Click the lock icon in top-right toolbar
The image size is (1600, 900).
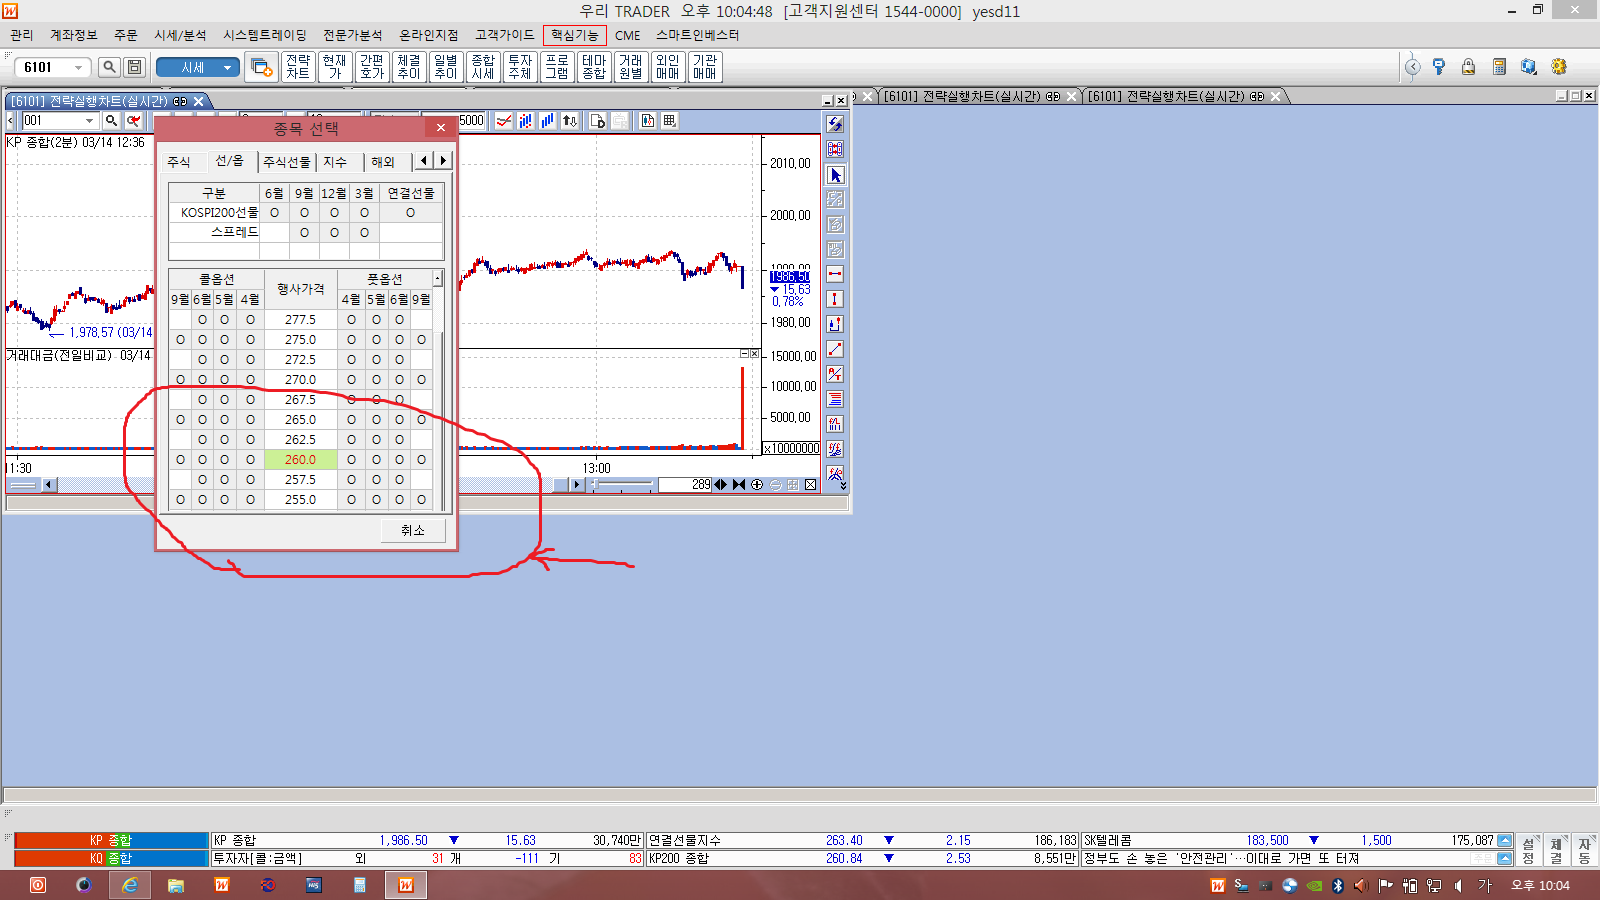[x=1468, y=67]
